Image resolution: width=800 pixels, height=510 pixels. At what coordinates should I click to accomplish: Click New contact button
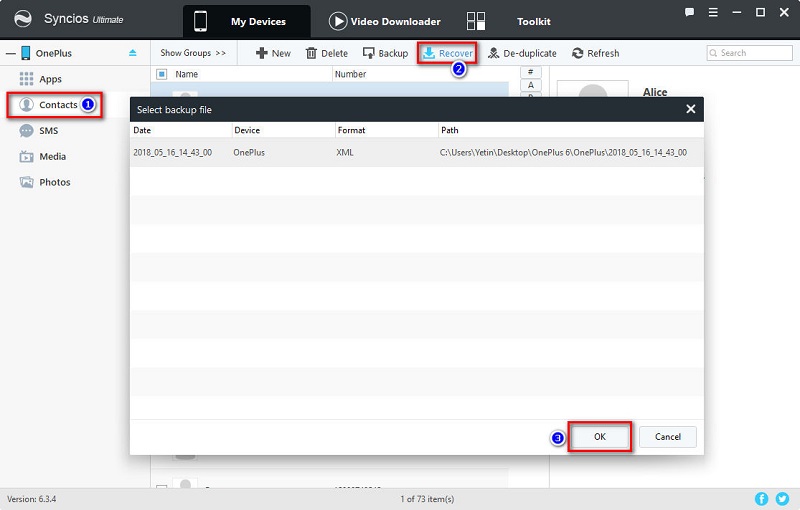[273, 53]
